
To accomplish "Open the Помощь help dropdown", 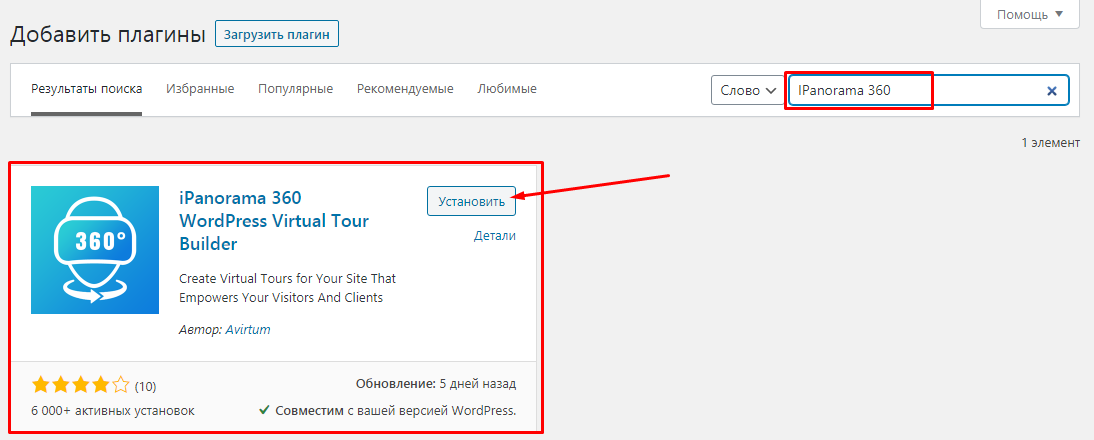I will pos(1030,14).
